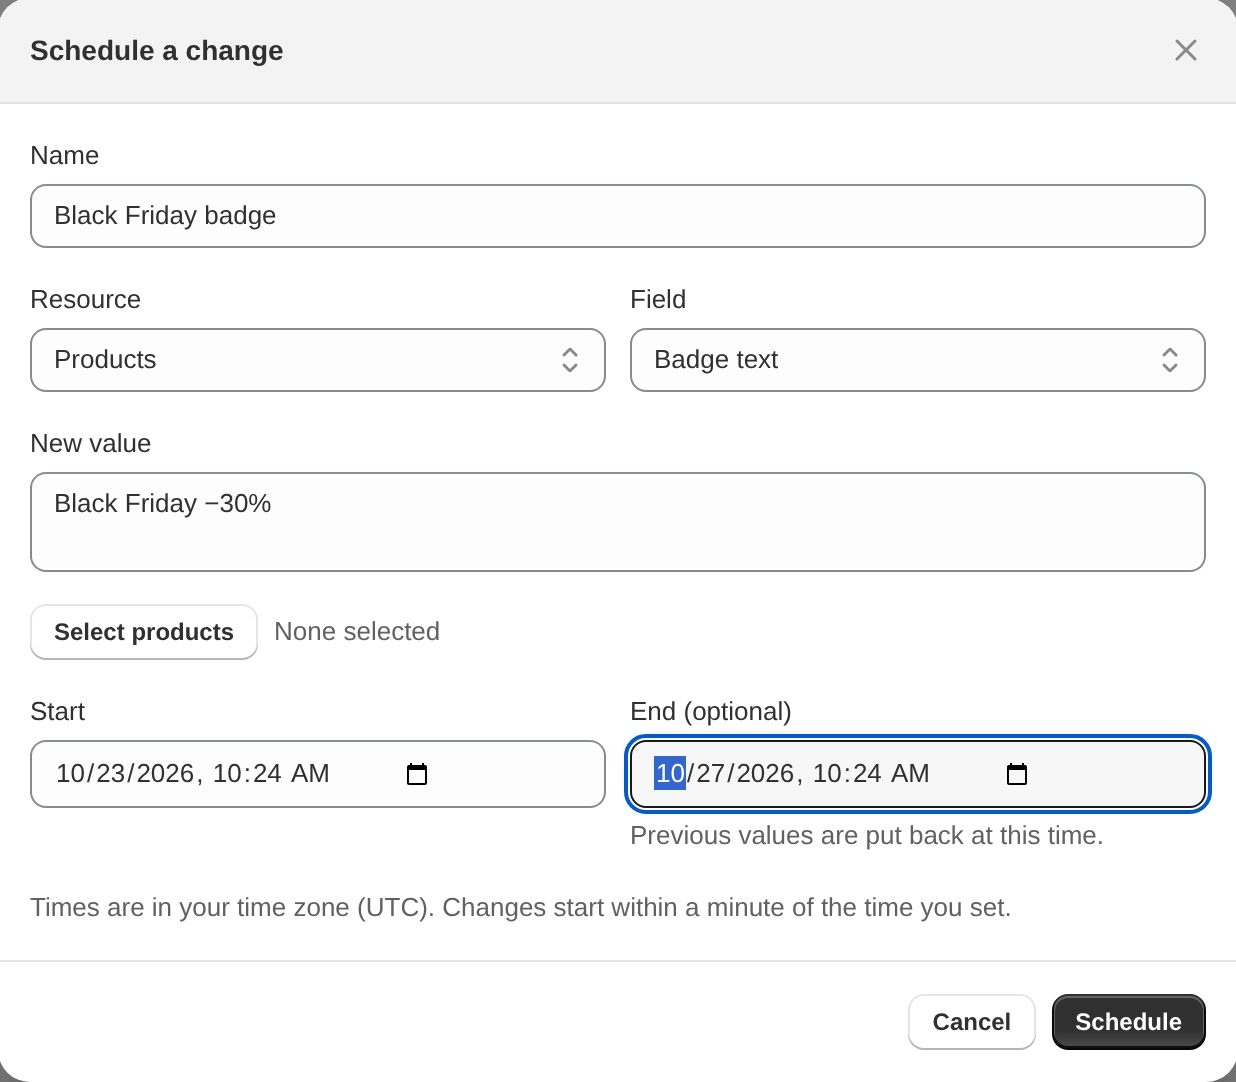Open the Field dropdown showing Badge text
This screenshot has width=1236, height=1082.
pos(918,360)
